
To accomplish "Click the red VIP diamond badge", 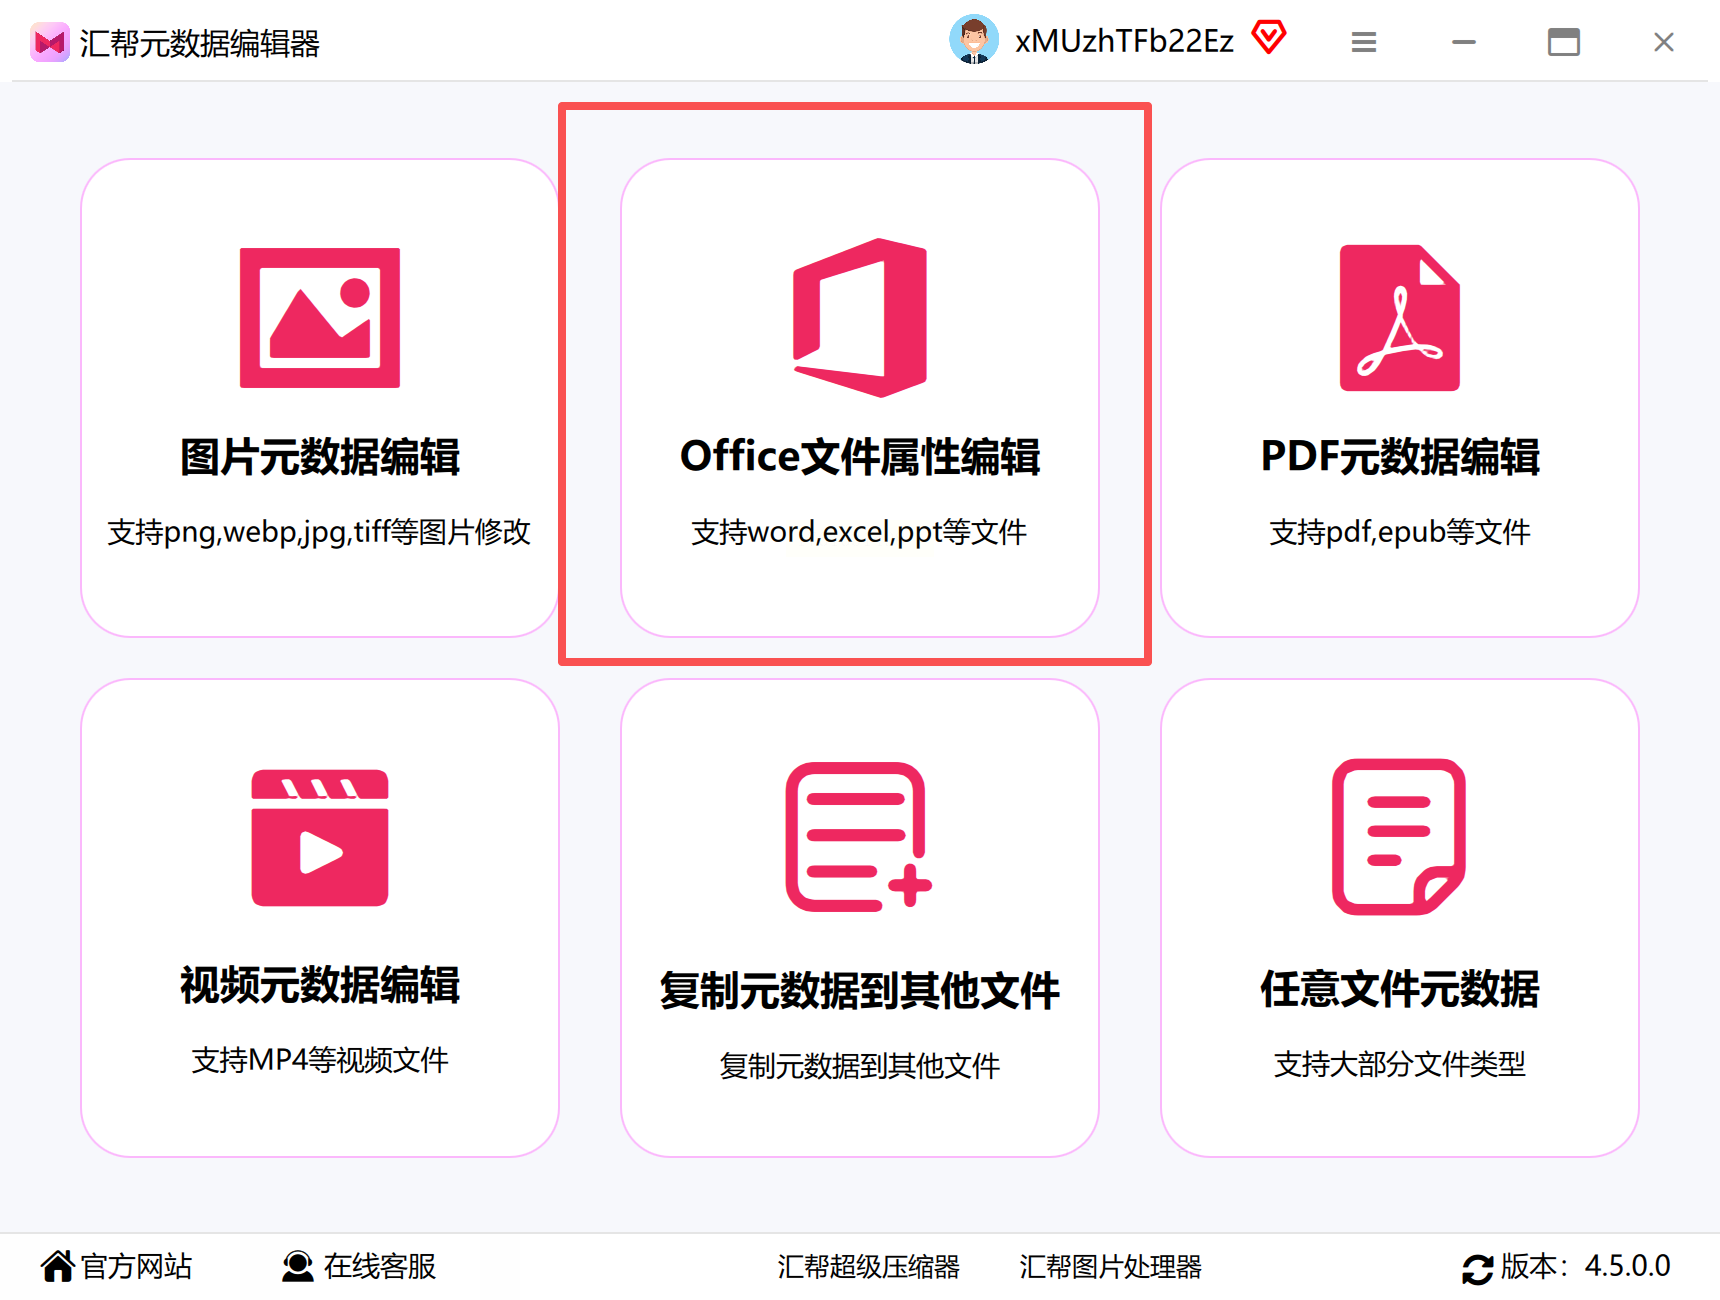I will click(x=1269, y=38).
